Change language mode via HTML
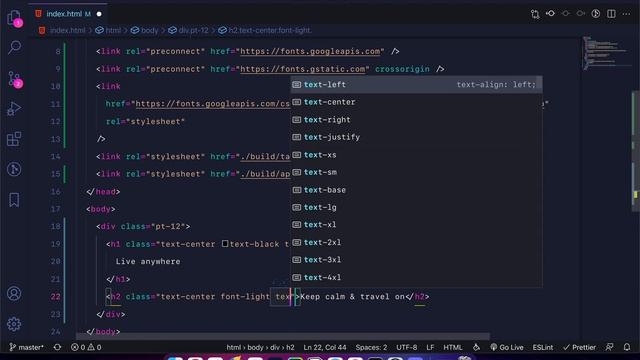Viewport: 640px width, 360px height. 453,347
